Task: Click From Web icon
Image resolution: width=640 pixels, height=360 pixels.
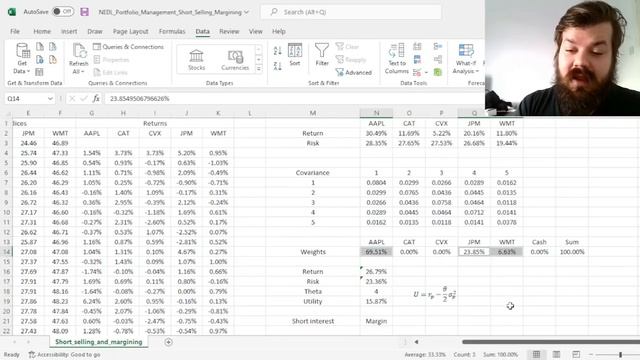Action: (x=40, y=60)
